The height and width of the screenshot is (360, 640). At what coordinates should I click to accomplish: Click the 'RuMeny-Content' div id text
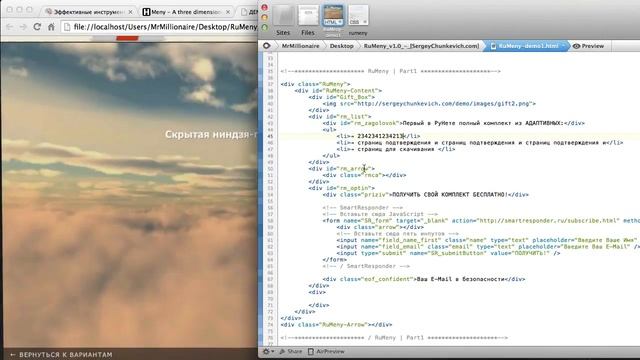click(x=351, y=91)
